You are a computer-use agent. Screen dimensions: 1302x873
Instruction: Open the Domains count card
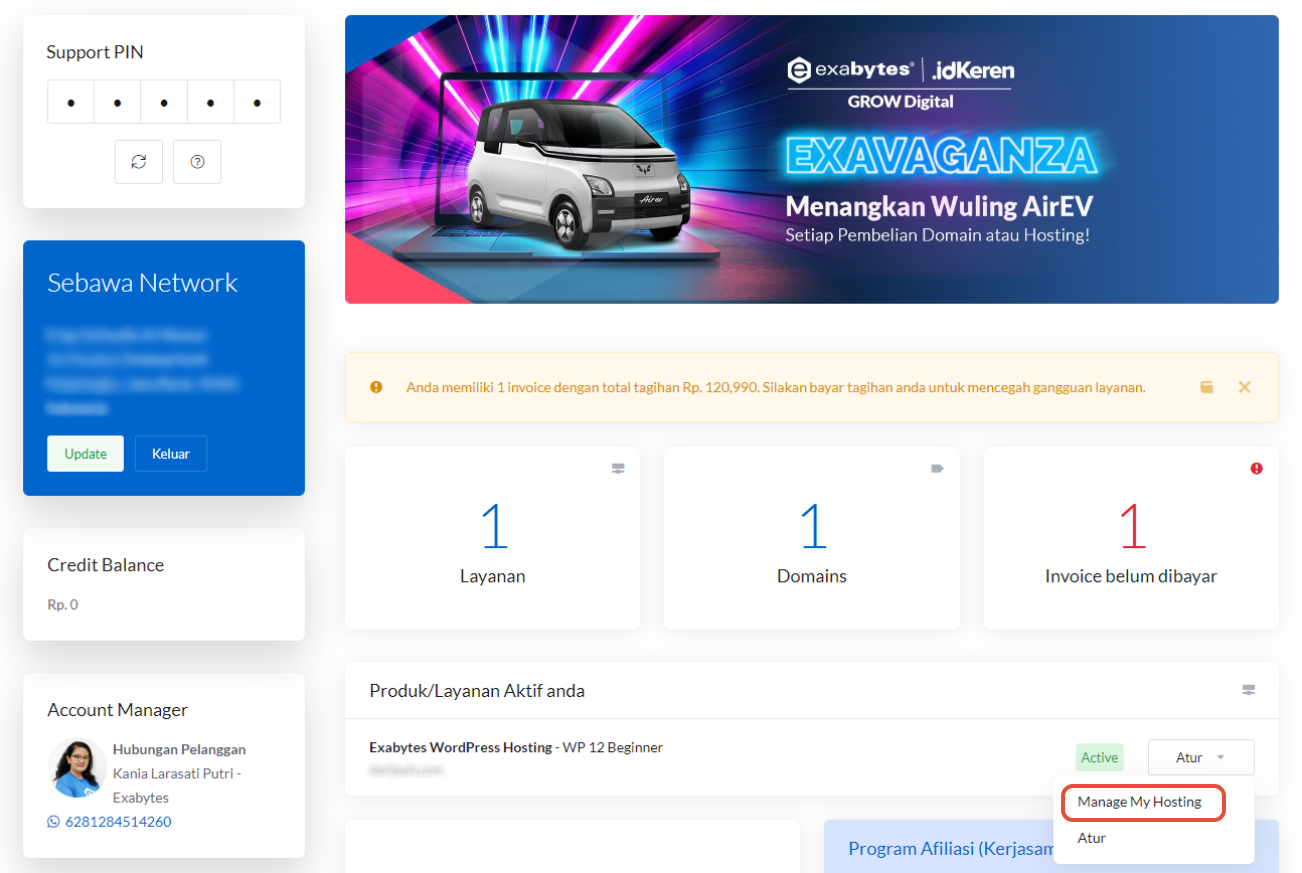pyautogui.click(x=812, y=538)
